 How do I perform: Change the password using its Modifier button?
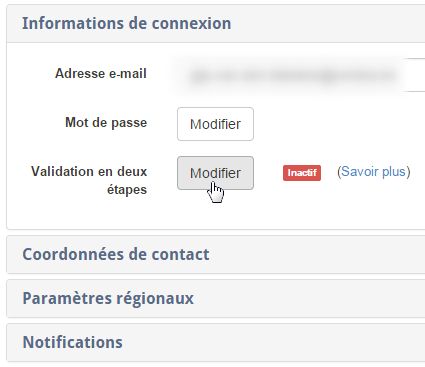[215, 124]
